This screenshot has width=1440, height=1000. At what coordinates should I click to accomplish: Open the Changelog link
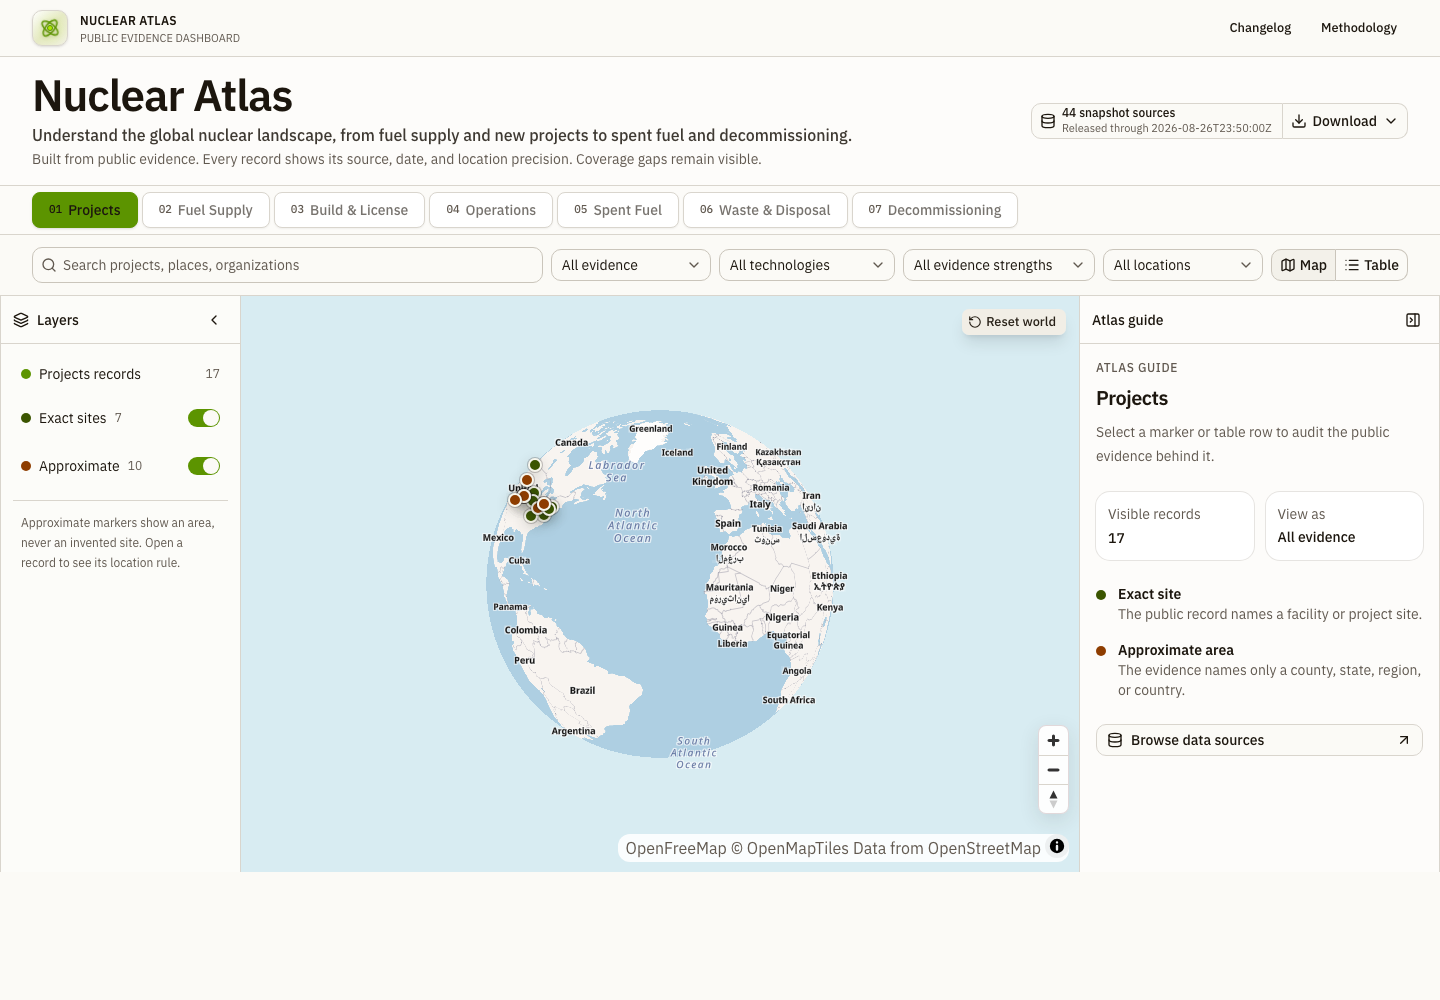pos(1260,28)
